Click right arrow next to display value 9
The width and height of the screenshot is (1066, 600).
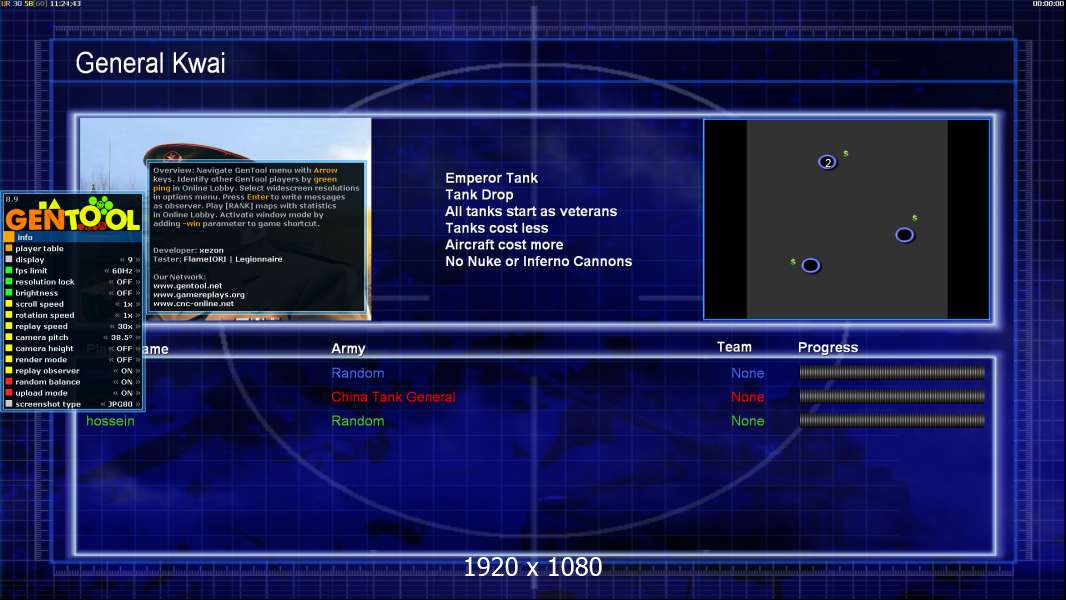click(138, 260)
